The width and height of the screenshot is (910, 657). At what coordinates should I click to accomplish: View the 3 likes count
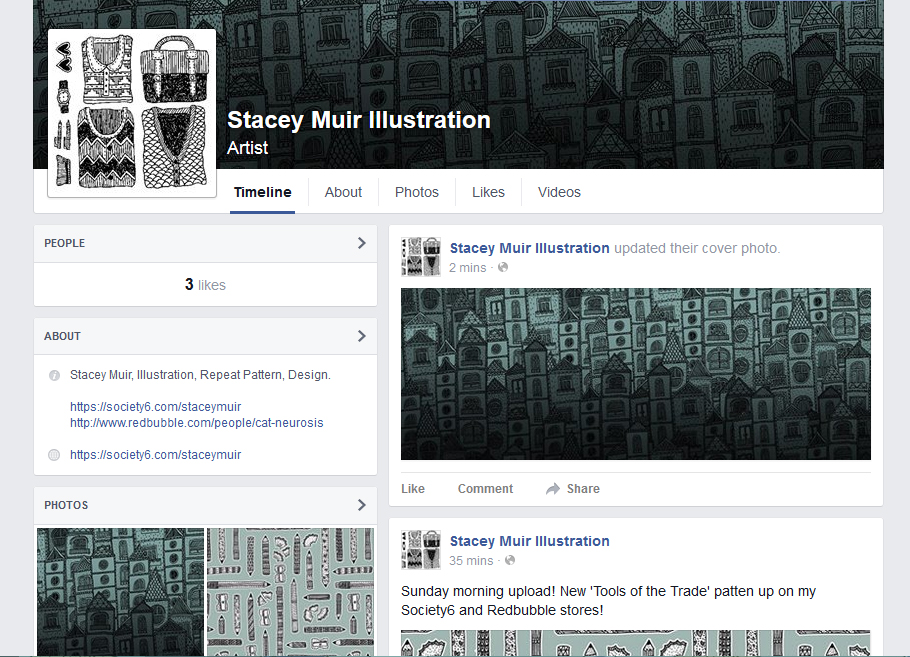(205, 284)
